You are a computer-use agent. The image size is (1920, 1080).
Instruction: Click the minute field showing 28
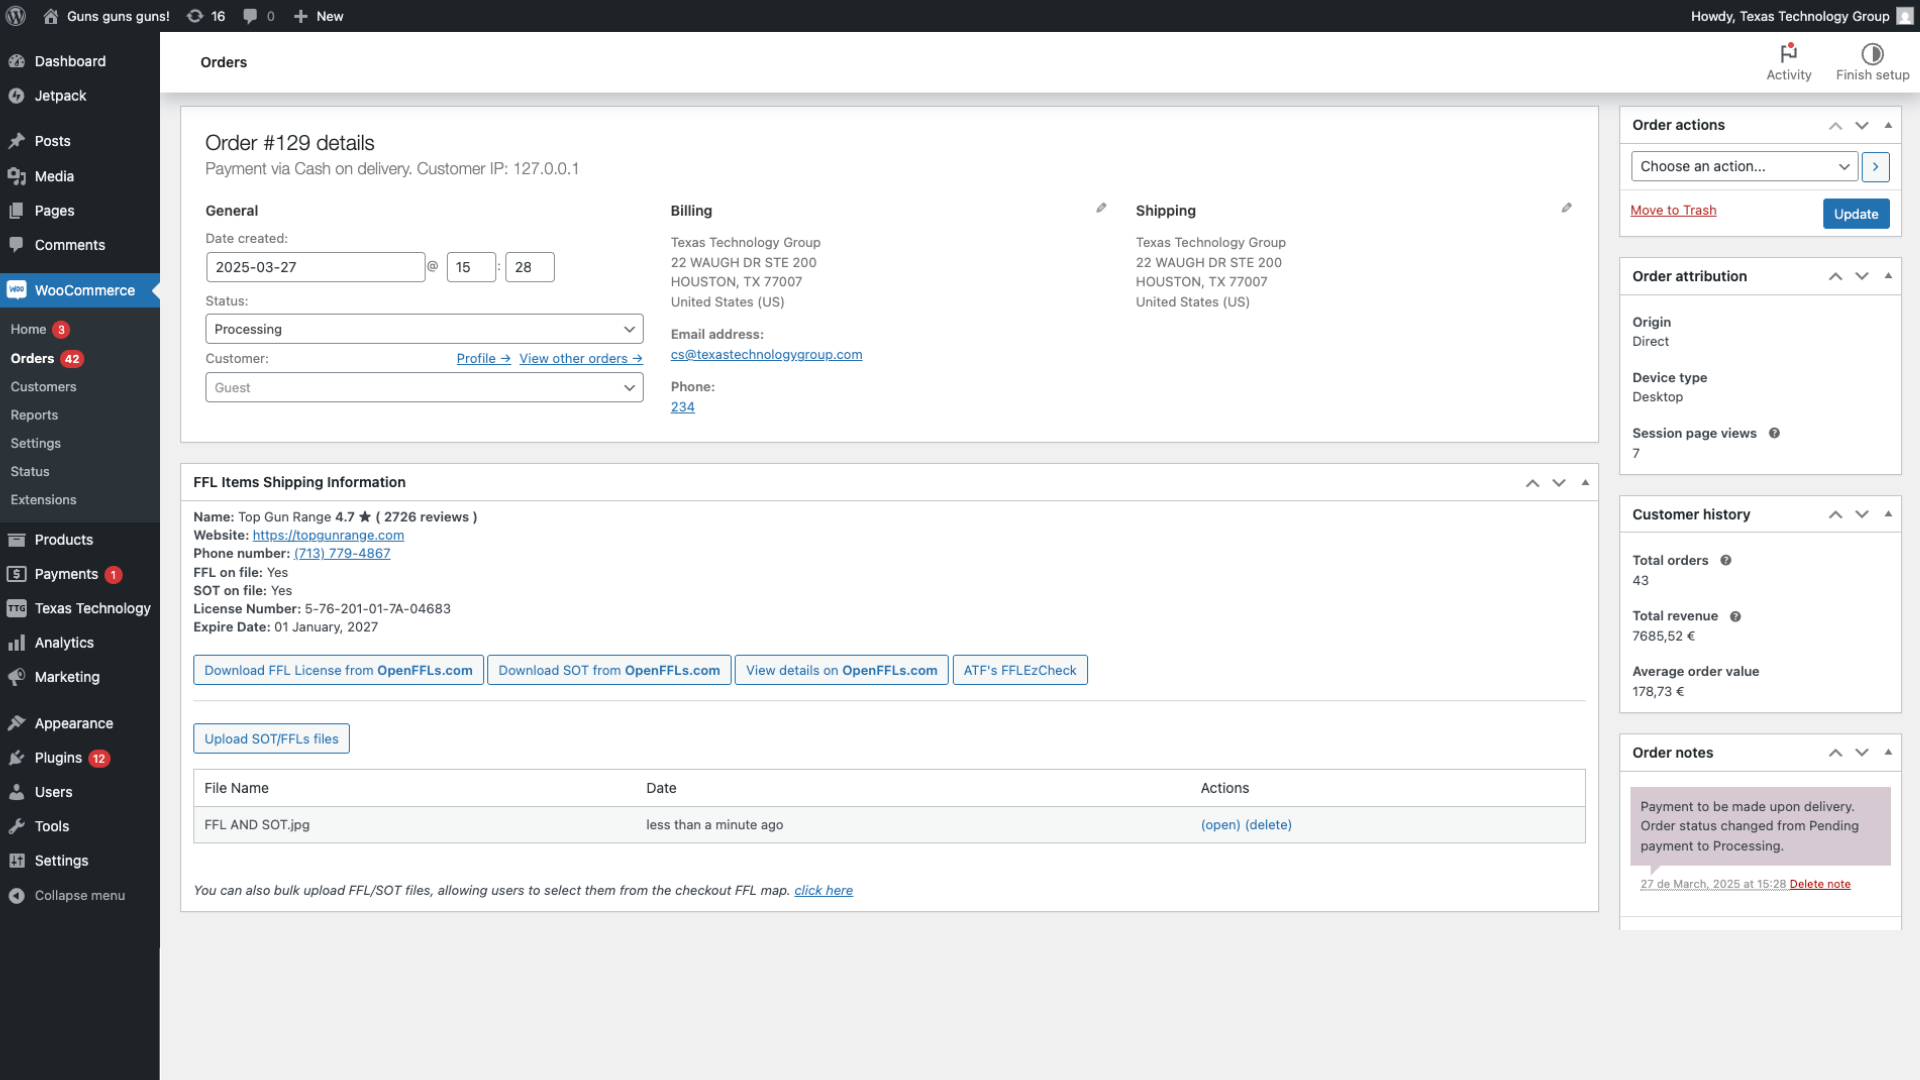[530, 267]
